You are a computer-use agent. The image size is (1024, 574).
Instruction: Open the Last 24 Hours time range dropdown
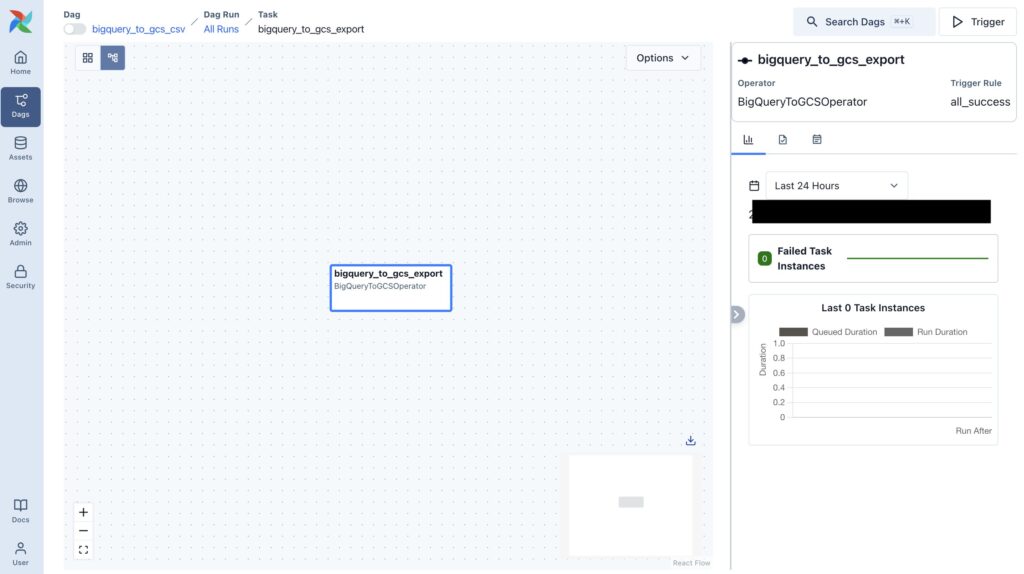[x=836, y=186]
